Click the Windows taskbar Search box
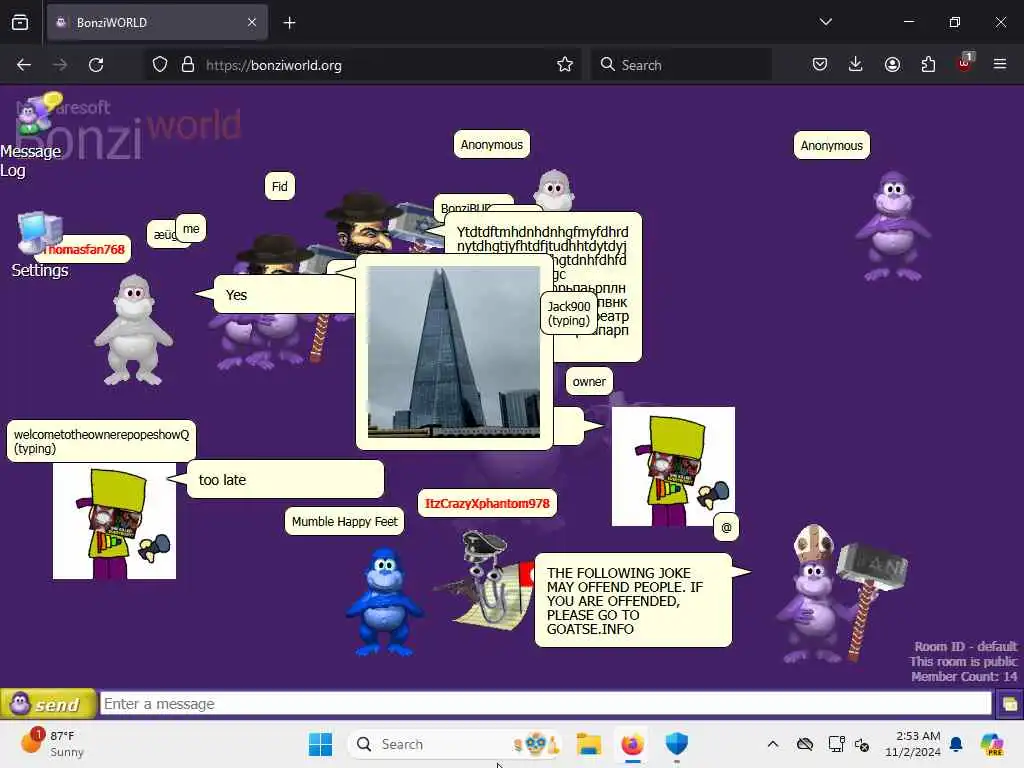Image resolution: width=1024 pixels, height=768 pixels. pos(455,744)
